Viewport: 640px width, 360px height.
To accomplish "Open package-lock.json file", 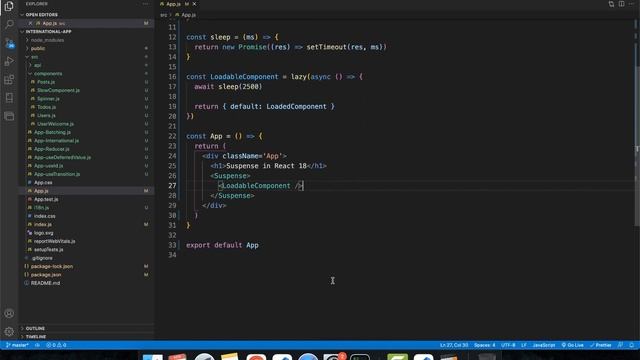I will coord(51,266).
